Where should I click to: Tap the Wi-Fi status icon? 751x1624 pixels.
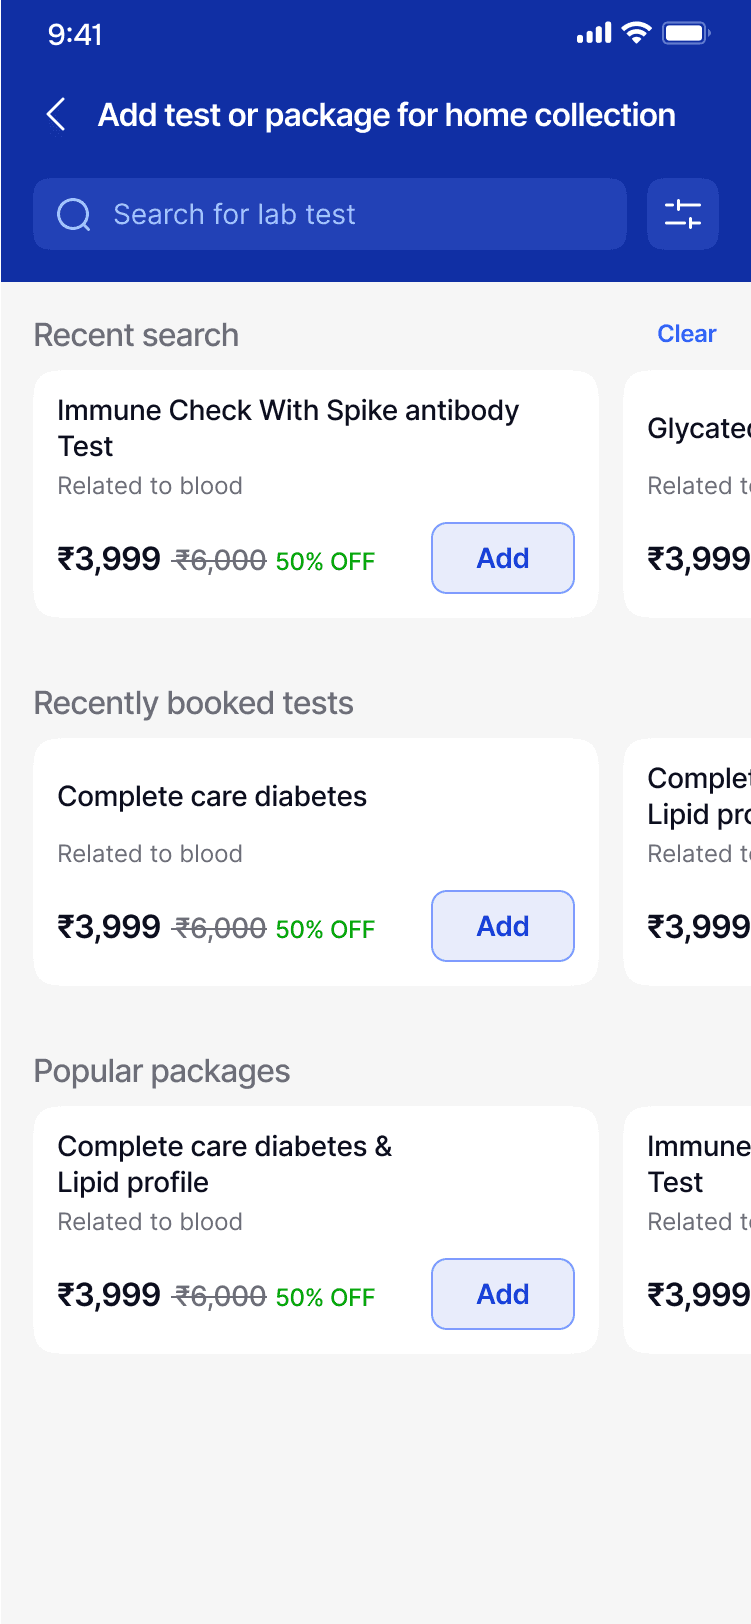[x=636, y=33]
